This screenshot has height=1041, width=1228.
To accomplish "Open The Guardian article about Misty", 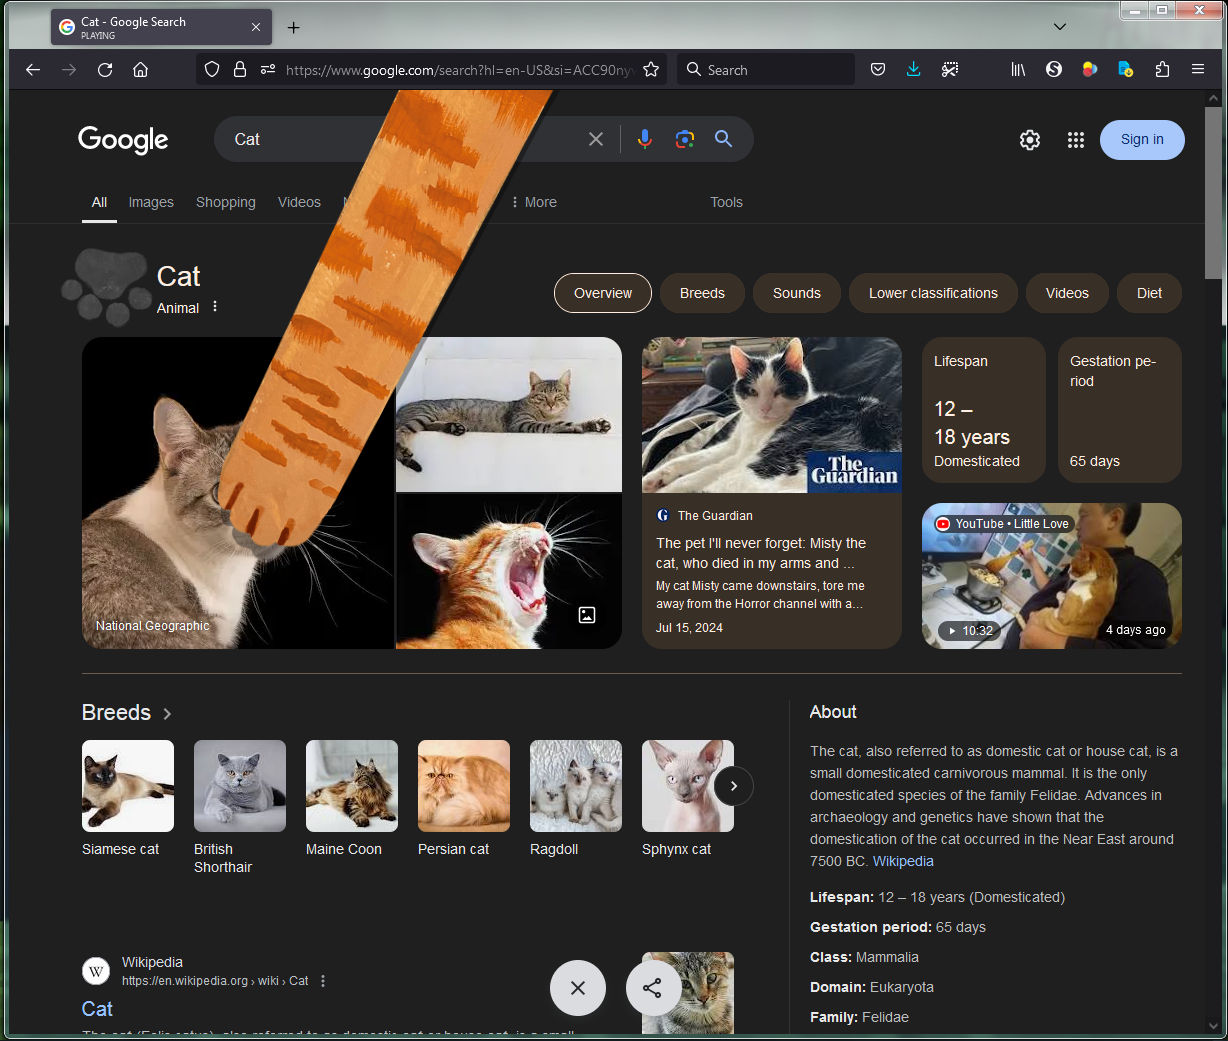I will click(772, 493).
